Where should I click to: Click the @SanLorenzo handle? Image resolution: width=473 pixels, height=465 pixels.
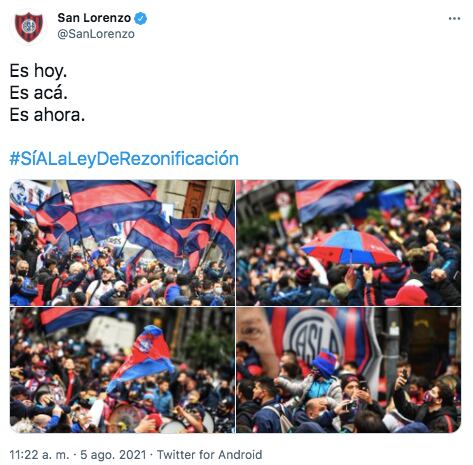click(96, 34)
